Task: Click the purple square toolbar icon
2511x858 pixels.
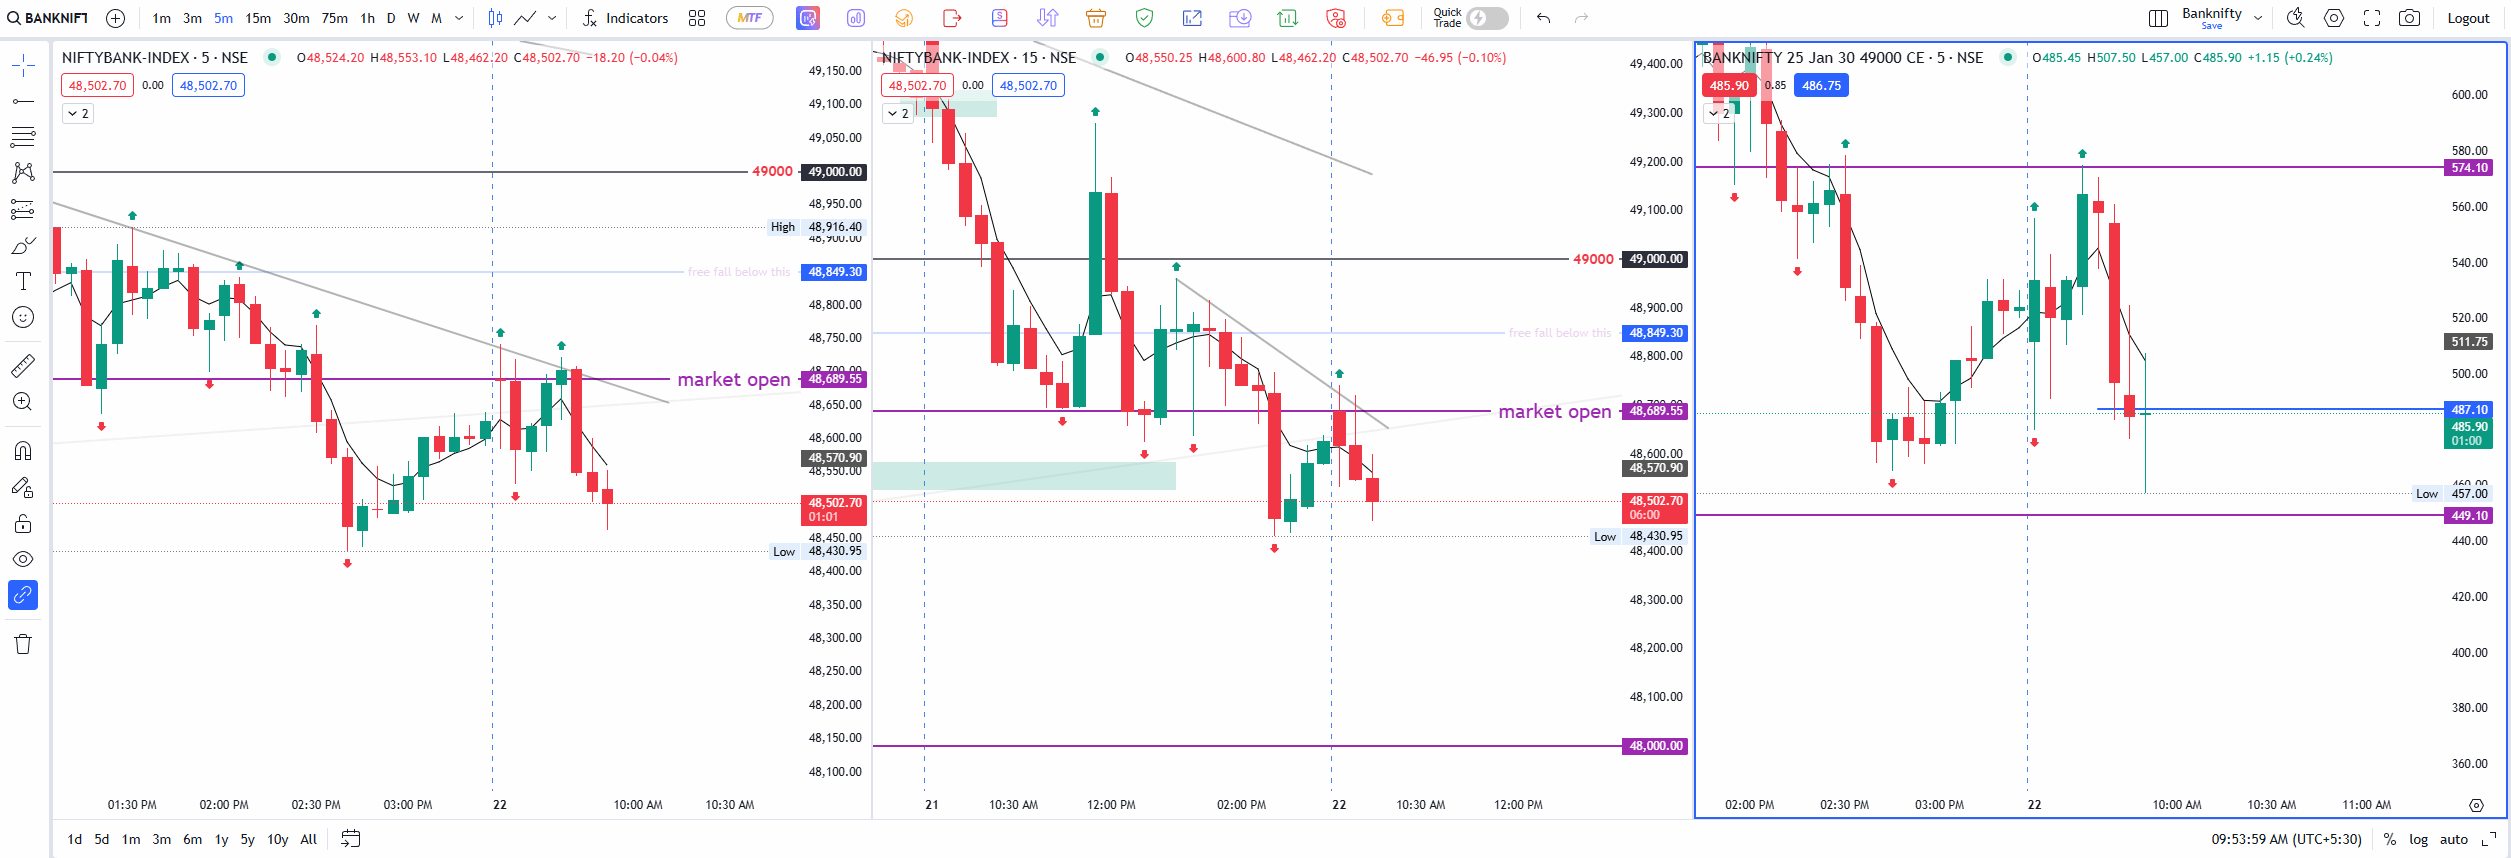Action: [x=808, y=18]
